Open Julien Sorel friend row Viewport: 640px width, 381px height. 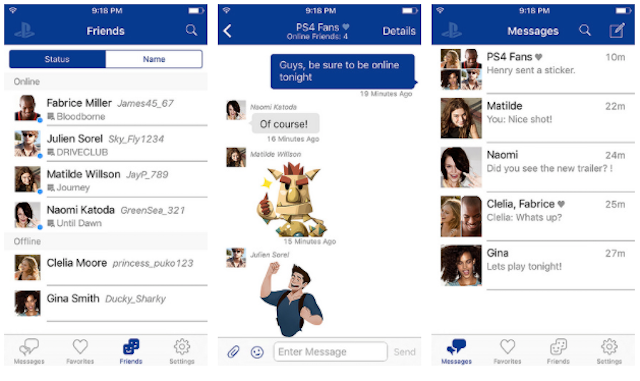click(106, 144)
